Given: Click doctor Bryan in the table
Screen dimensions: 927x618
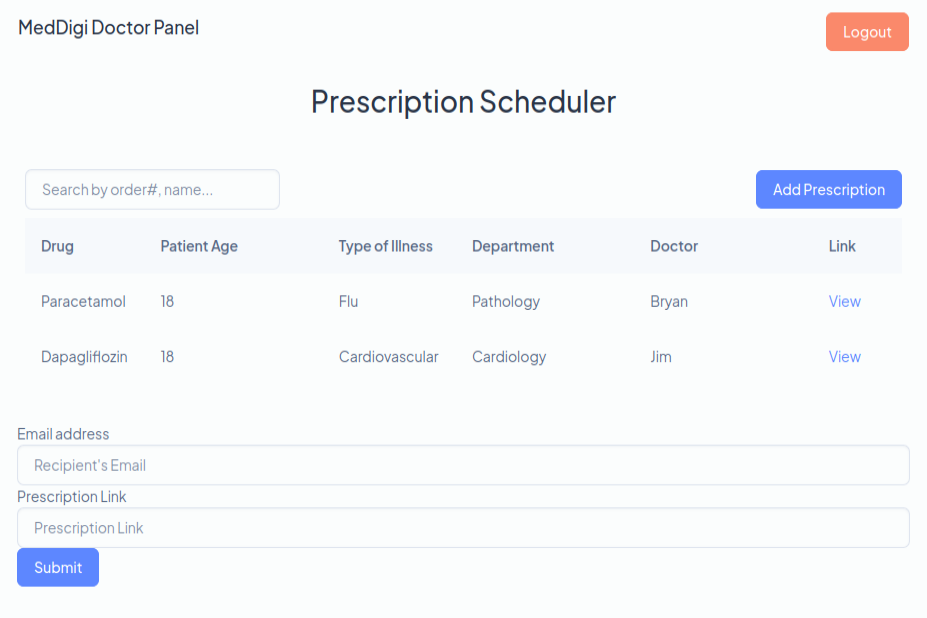Looking at the screenshot, I should coord(668,301).
